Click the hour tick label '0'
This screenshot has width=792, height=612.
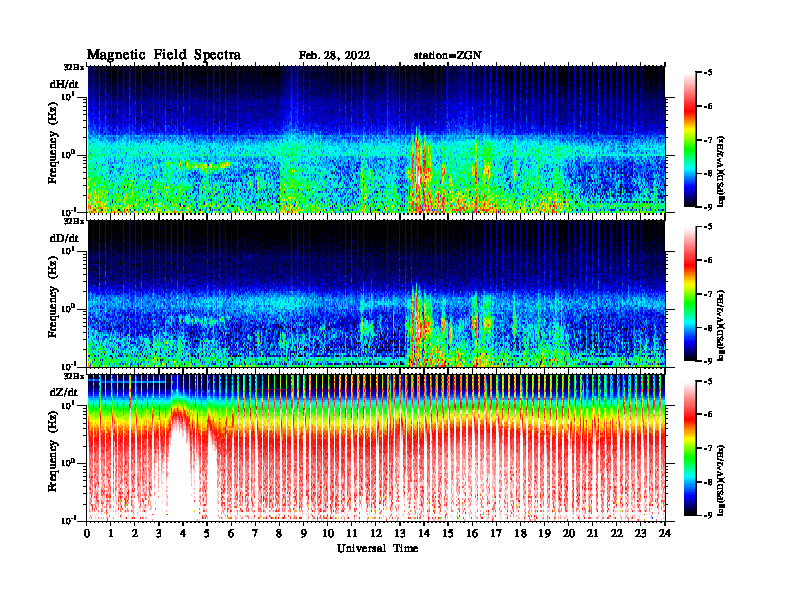(87, 534)
